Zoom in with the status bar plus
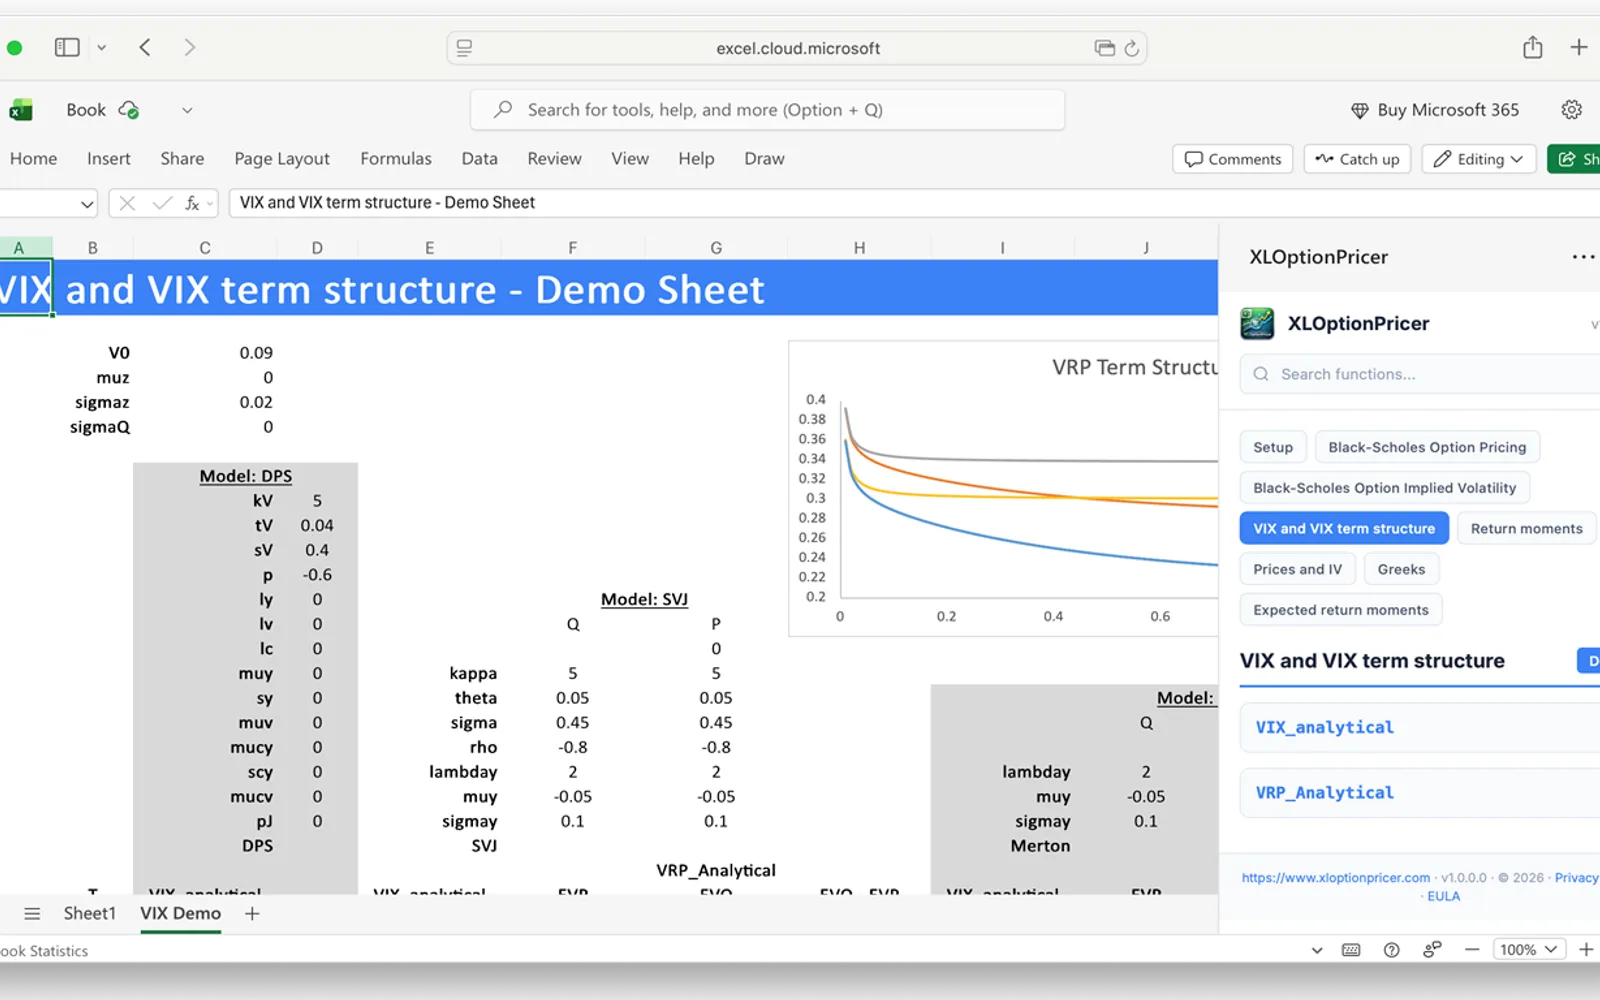 coord(1586,950)
